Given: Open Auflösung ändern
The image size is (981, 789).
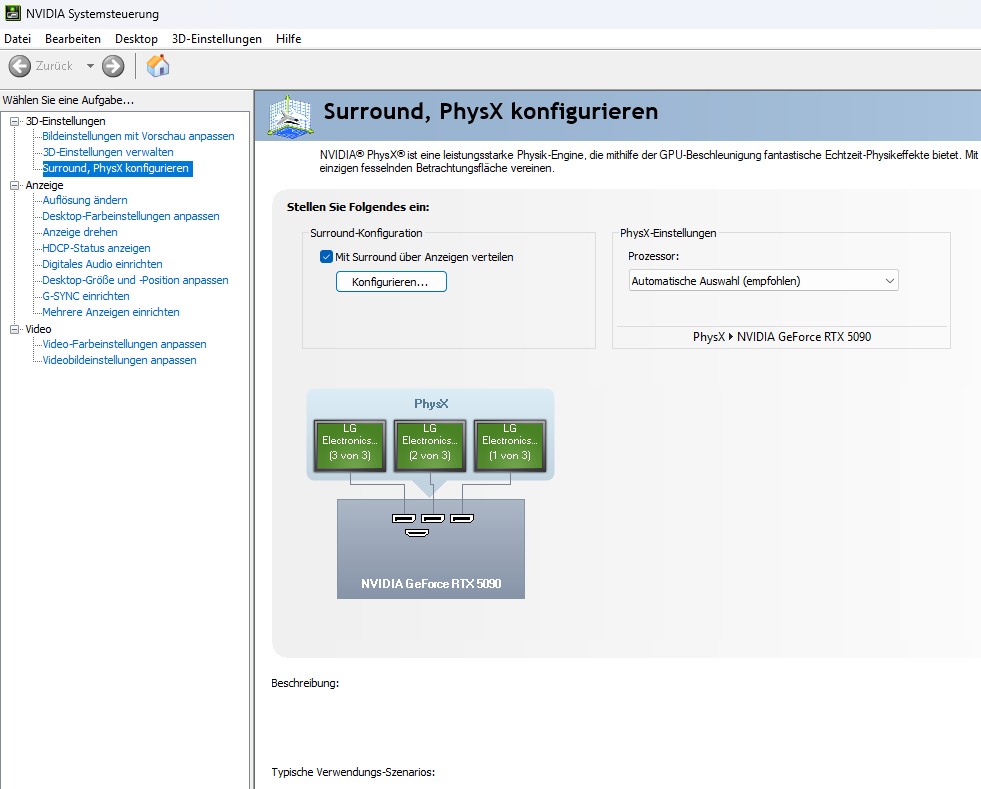Looking at the screenshot, I should click(x=85, y=200).
